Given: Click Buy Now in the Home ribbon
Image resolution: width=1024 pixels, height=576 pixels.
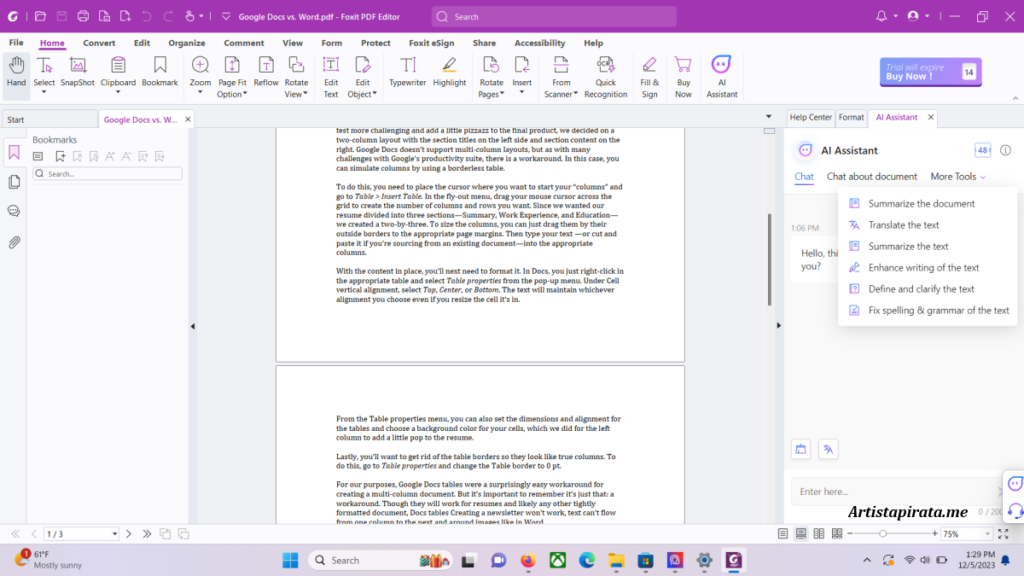Looking at the screenshot, I should pos(686,72).
